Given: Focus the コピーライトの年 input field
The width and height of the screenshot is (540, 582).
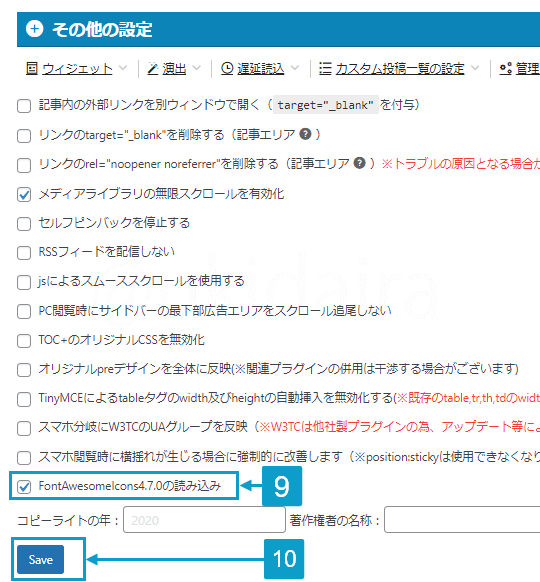Looking at the screenshot, I should tap(204, 520).
